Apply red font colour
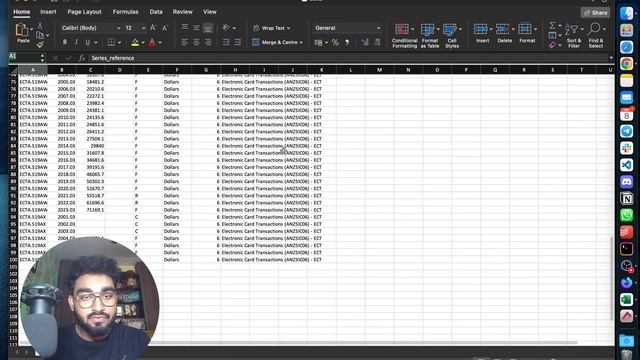This screenshot has width=640, height=360. [152, 42]
